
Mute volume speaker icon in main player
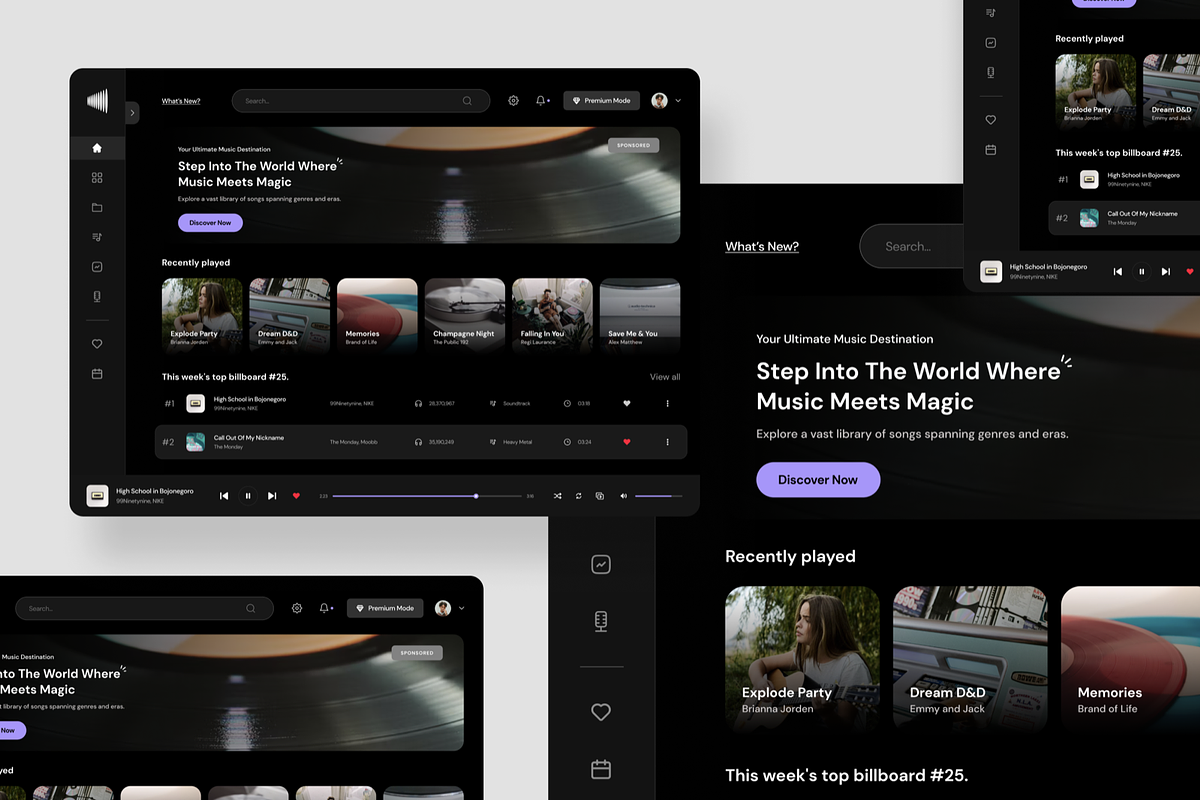click(624, 496)
